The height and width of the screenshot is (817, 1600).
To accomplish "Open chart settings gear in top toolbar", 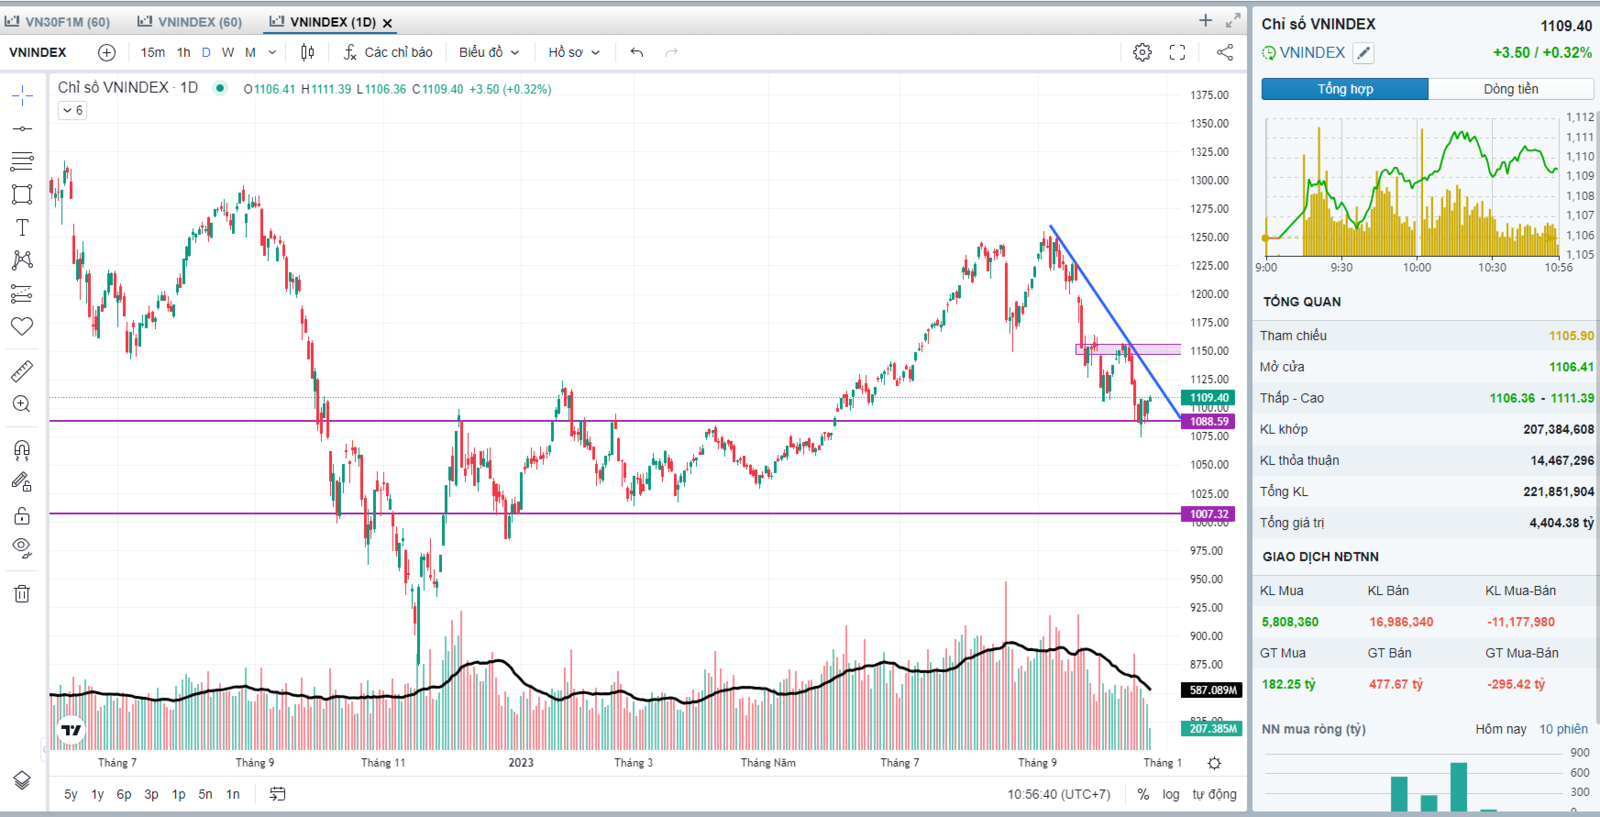I will [1142, 52].
